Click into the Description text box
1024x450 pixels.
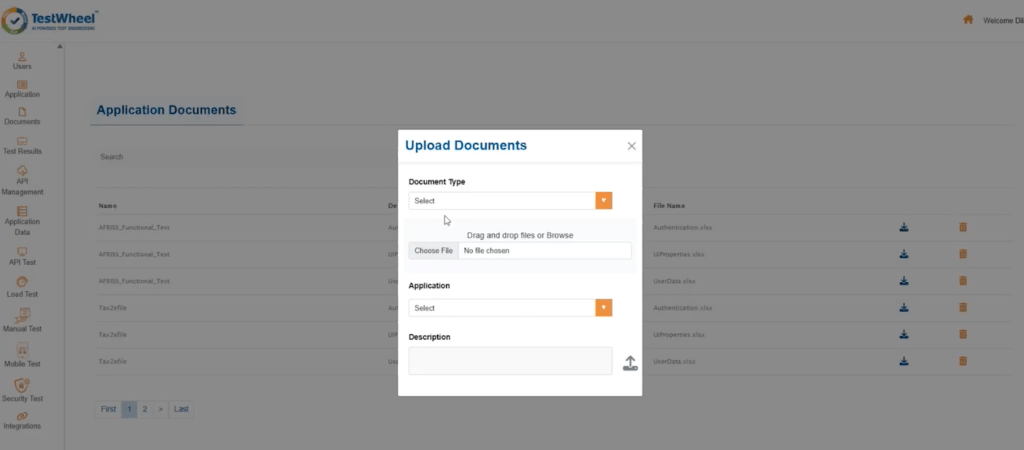point(510,361)
